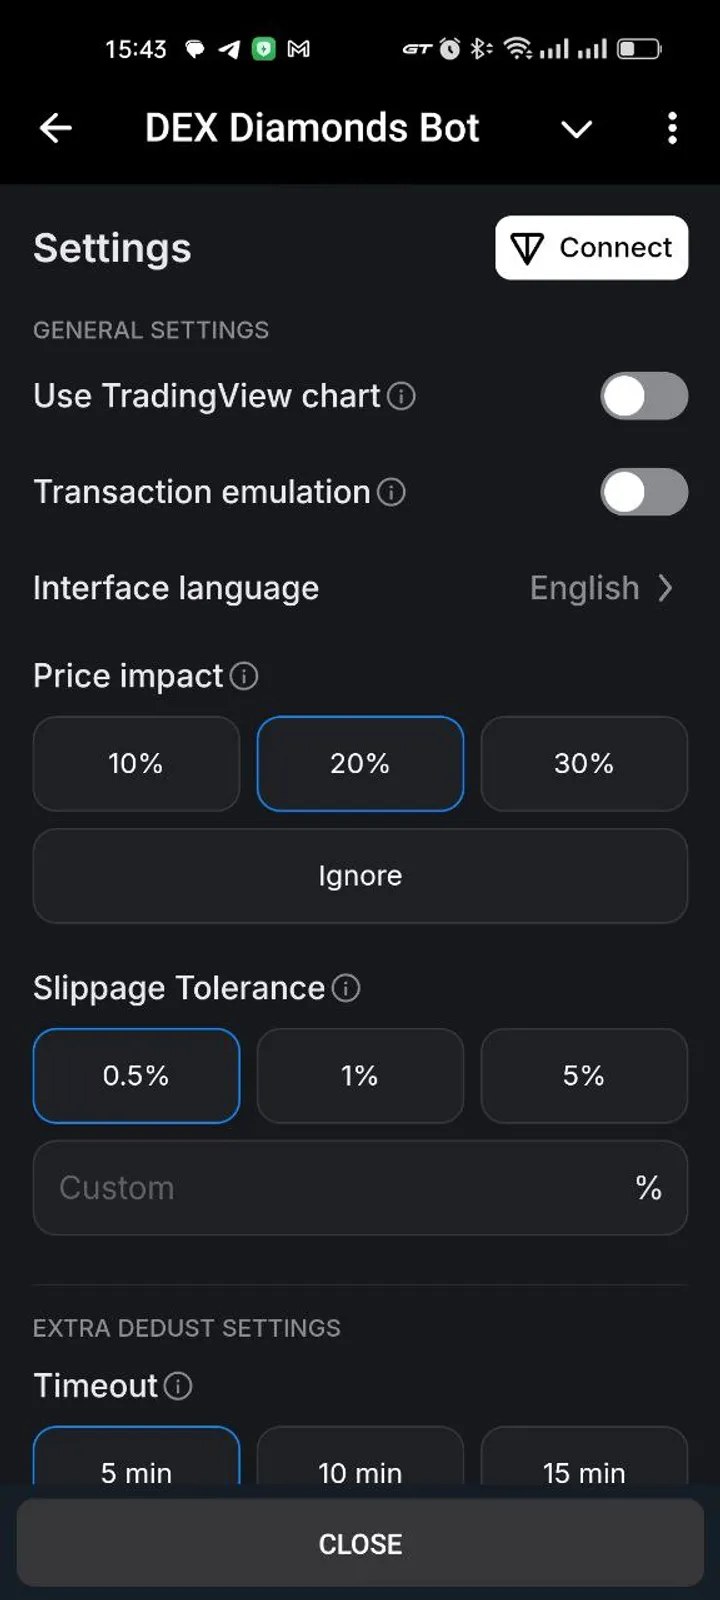Image resolution: width=720 pixels, height=1600 pixels.
Task: Show Price impact info tooltip
Action: click(x=244, y=676)
